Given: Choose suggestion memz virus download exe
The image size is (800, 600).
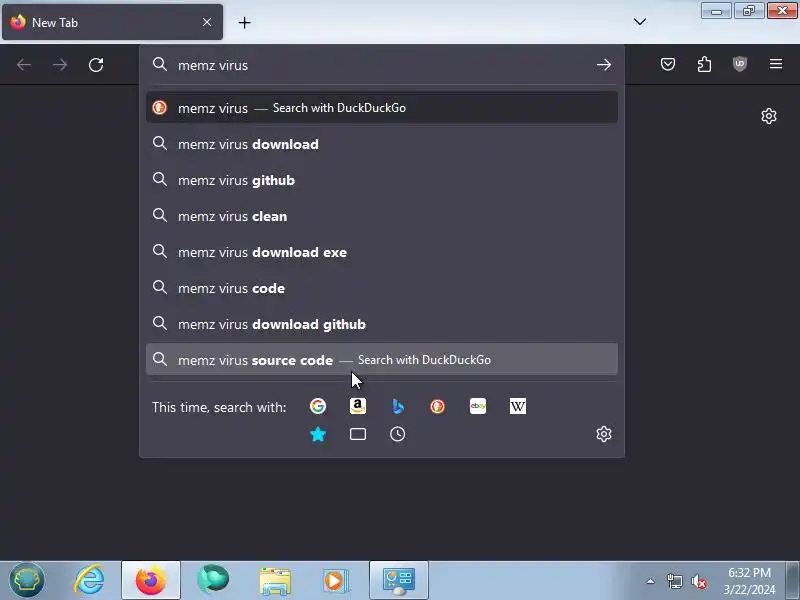Looking at the screenshot, I should (382, 252).
